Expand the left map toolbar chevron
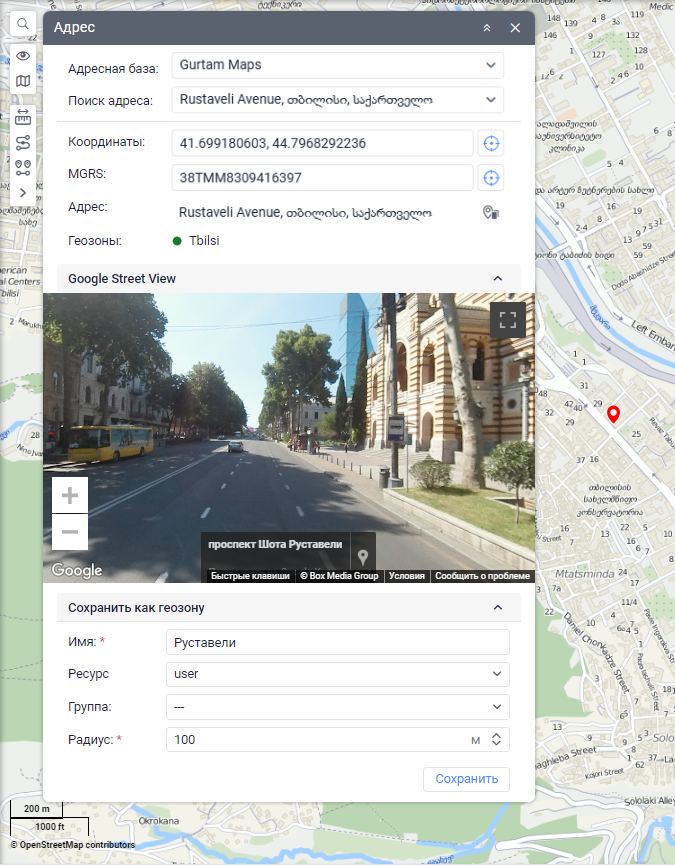 pos(23,193)
